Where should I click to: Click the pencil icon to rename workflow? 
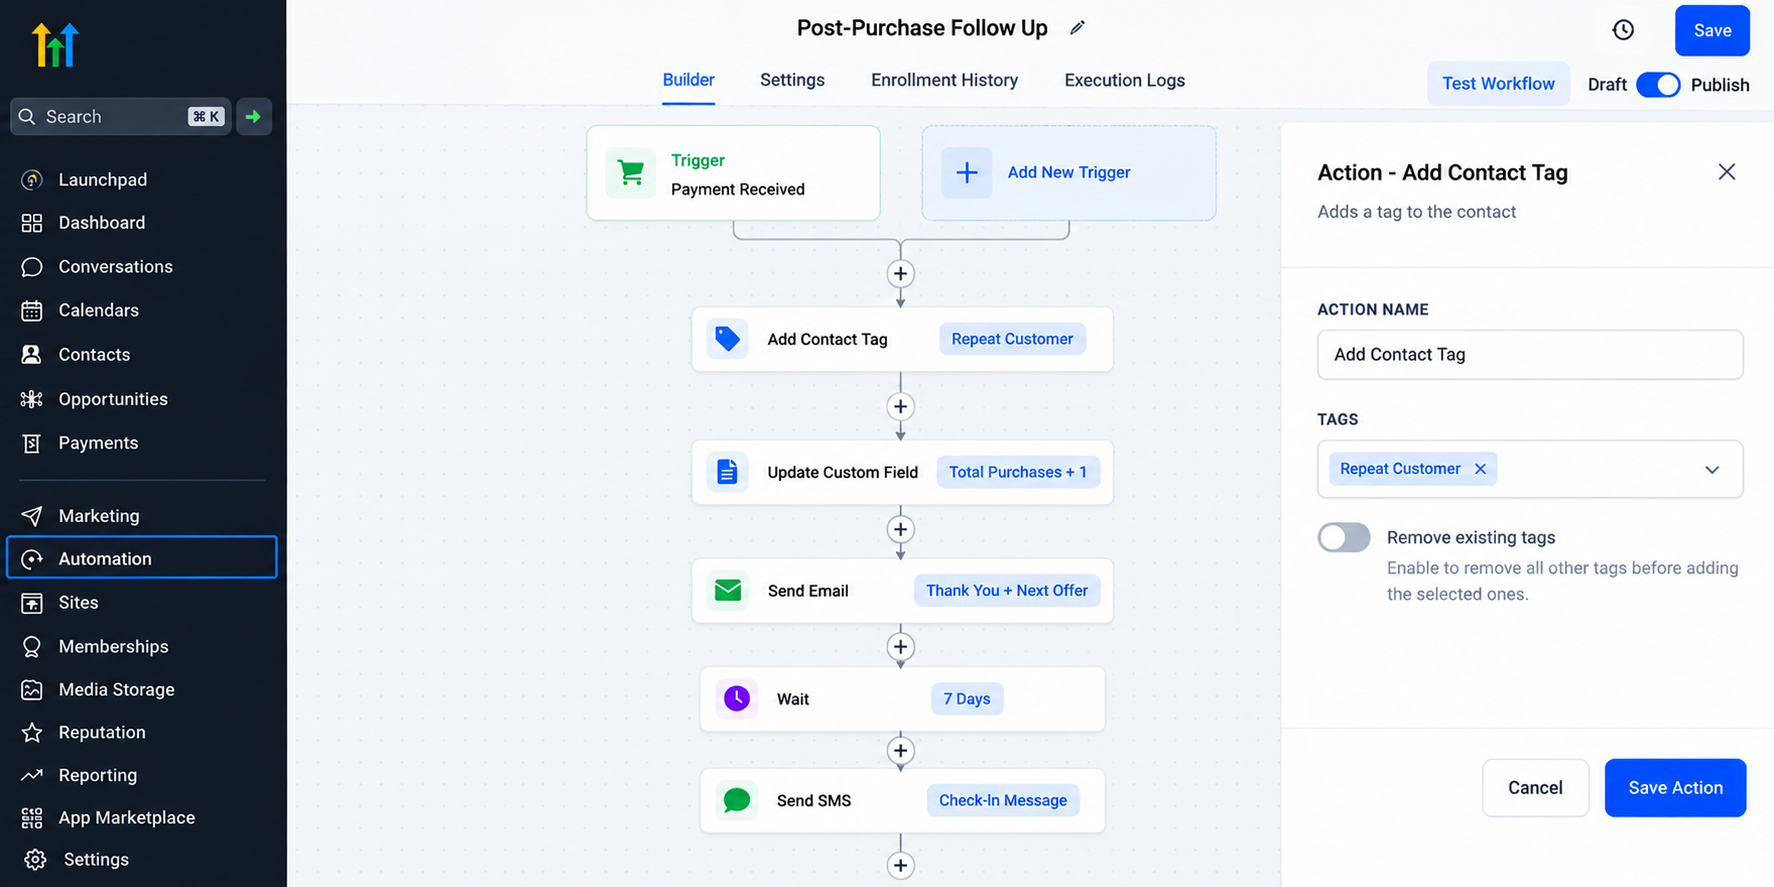tap(1077, 28)
